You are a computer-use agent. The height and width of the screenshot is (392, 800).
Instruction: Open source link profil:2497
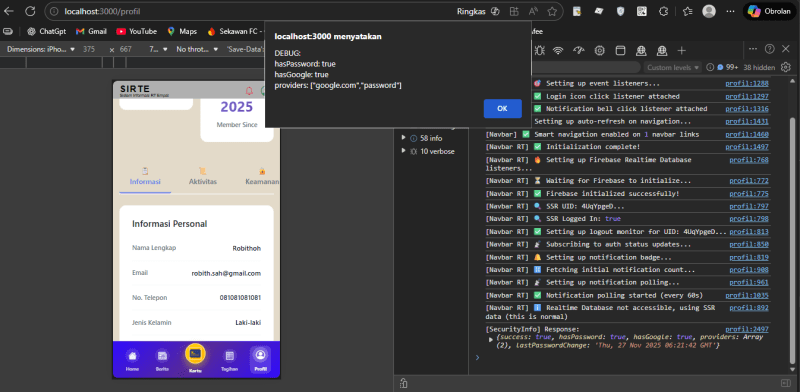pyautogui.click(x=747, y=329)
